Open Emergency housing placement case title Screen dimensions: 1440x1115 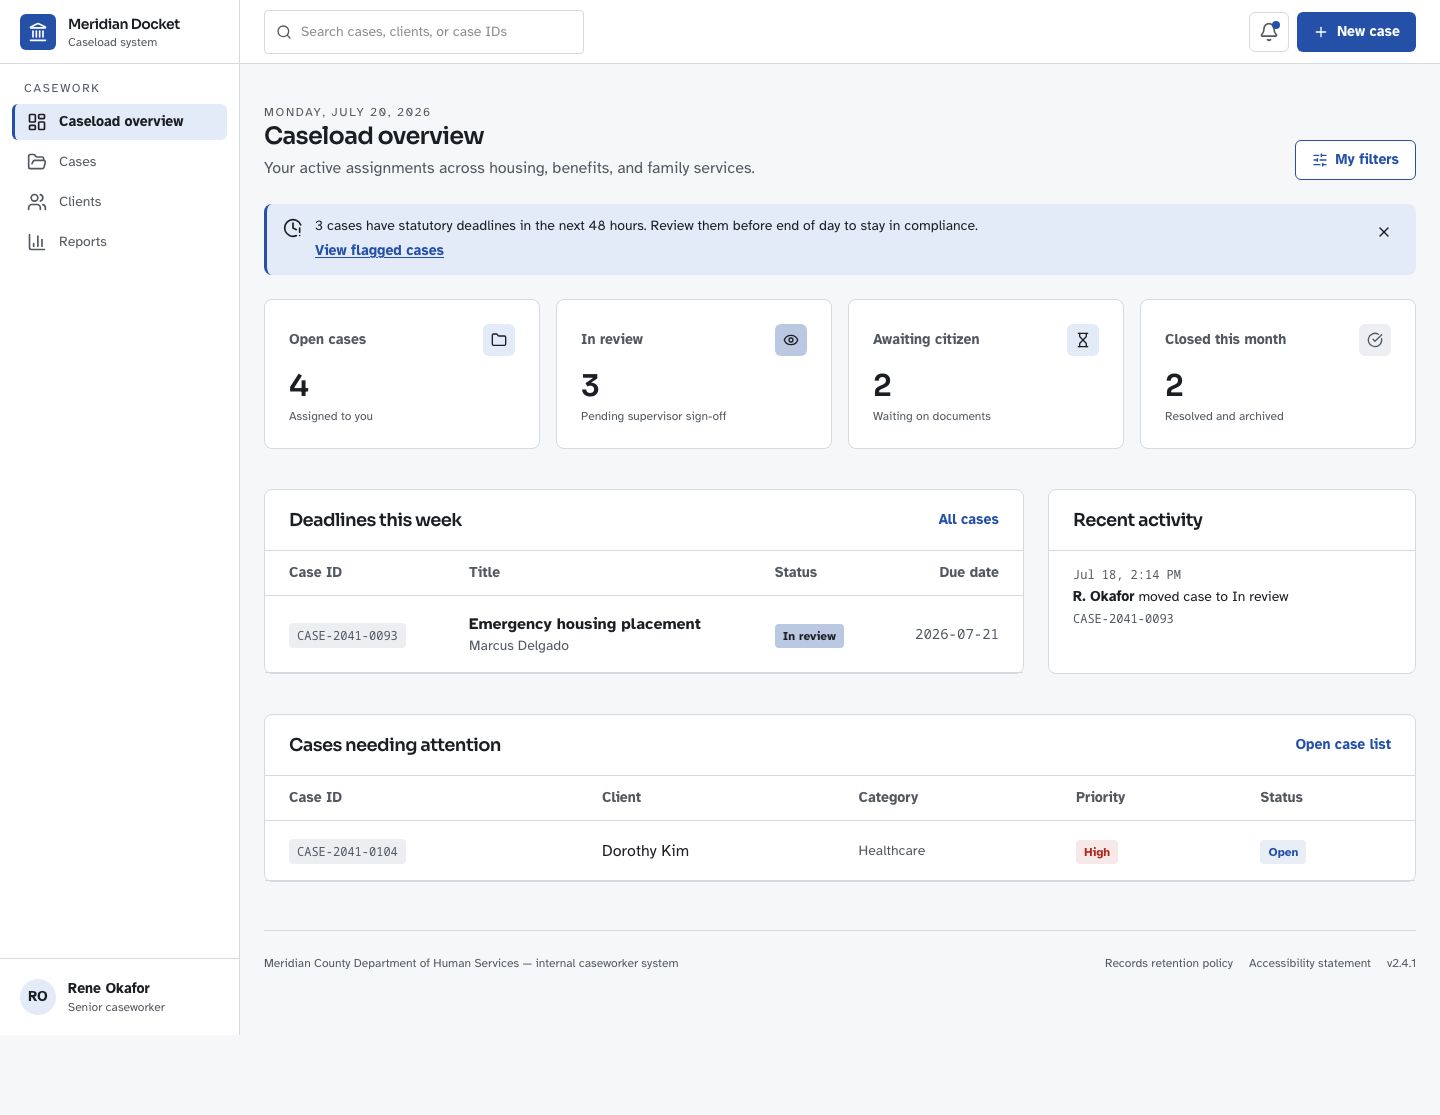click(584, 624)
